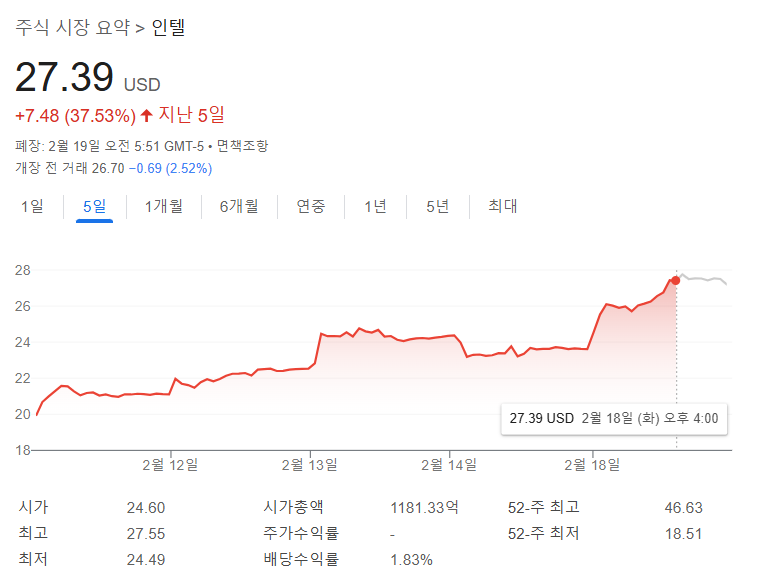Click the current price 27.39
Image resolution: width=761 pixels, height=588 pixels.
[64, 77]
